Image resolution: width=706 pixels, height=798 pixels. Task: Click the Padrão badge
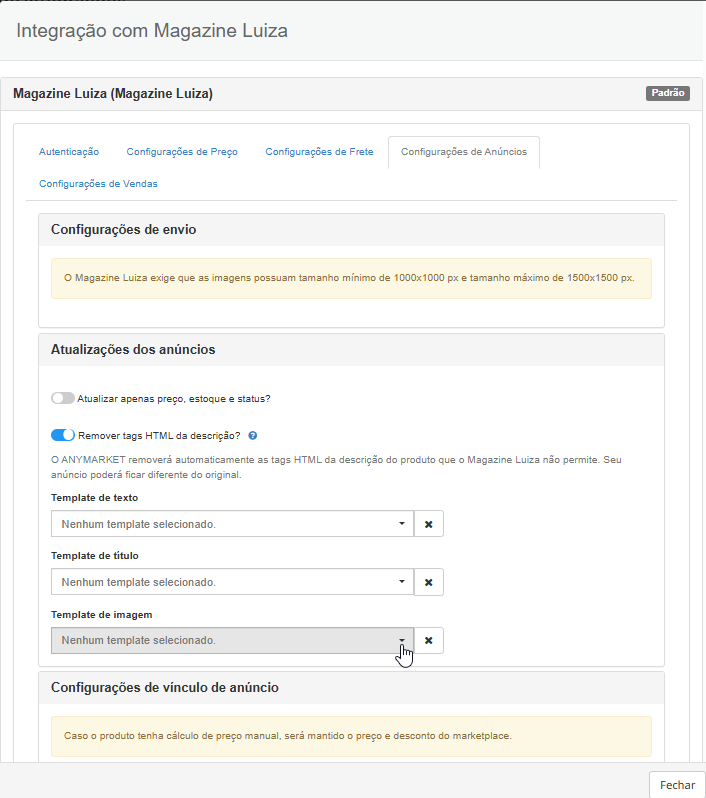coord(668,93)
